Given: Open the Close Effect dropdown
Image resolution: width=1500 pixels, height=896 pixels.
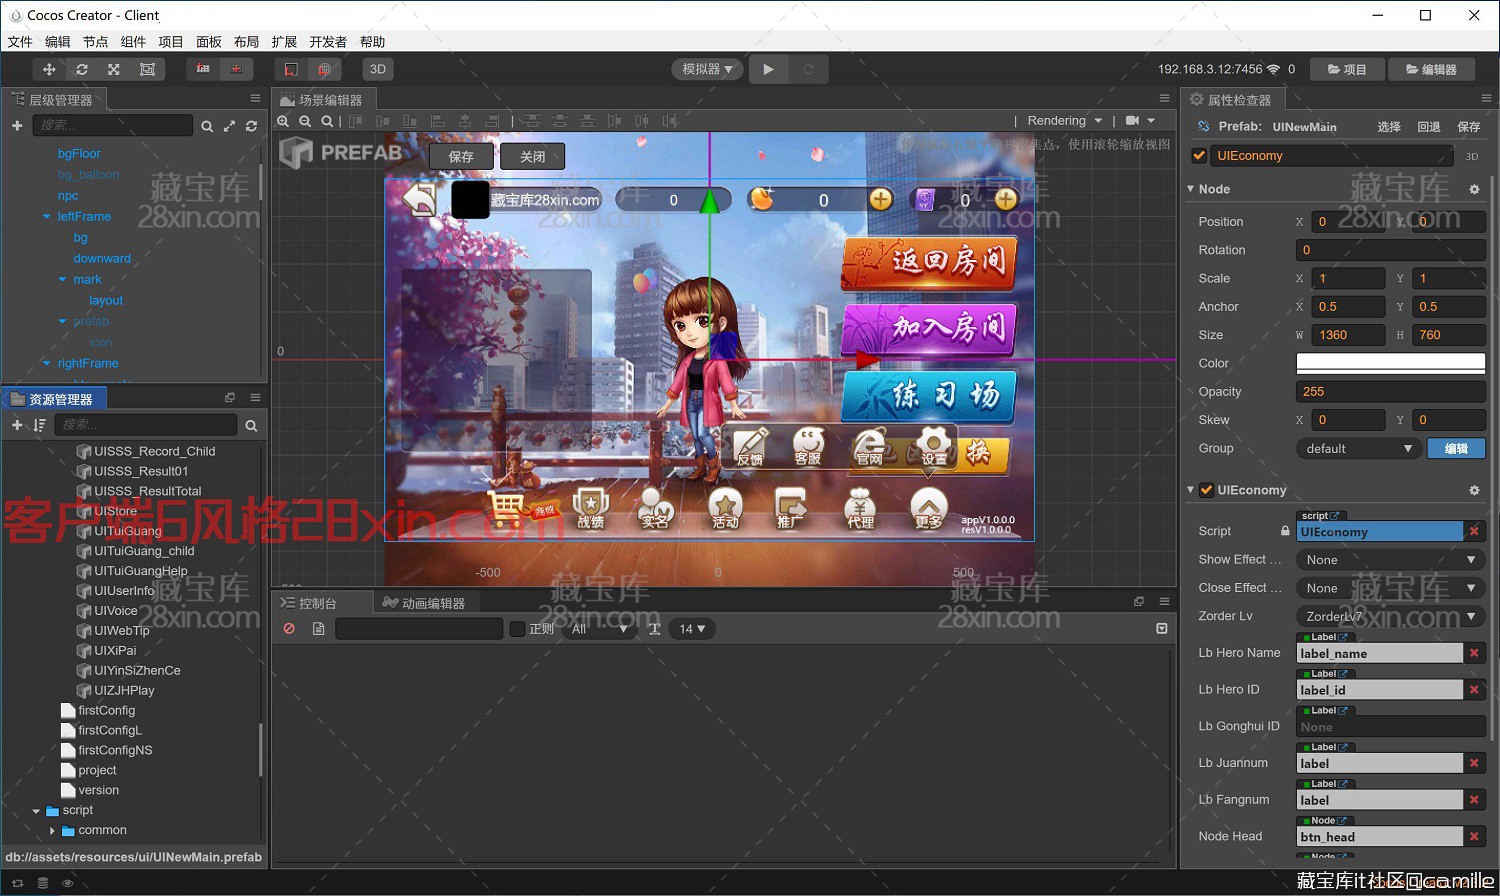Looking at the screenshot, I should pos(1391,588).
